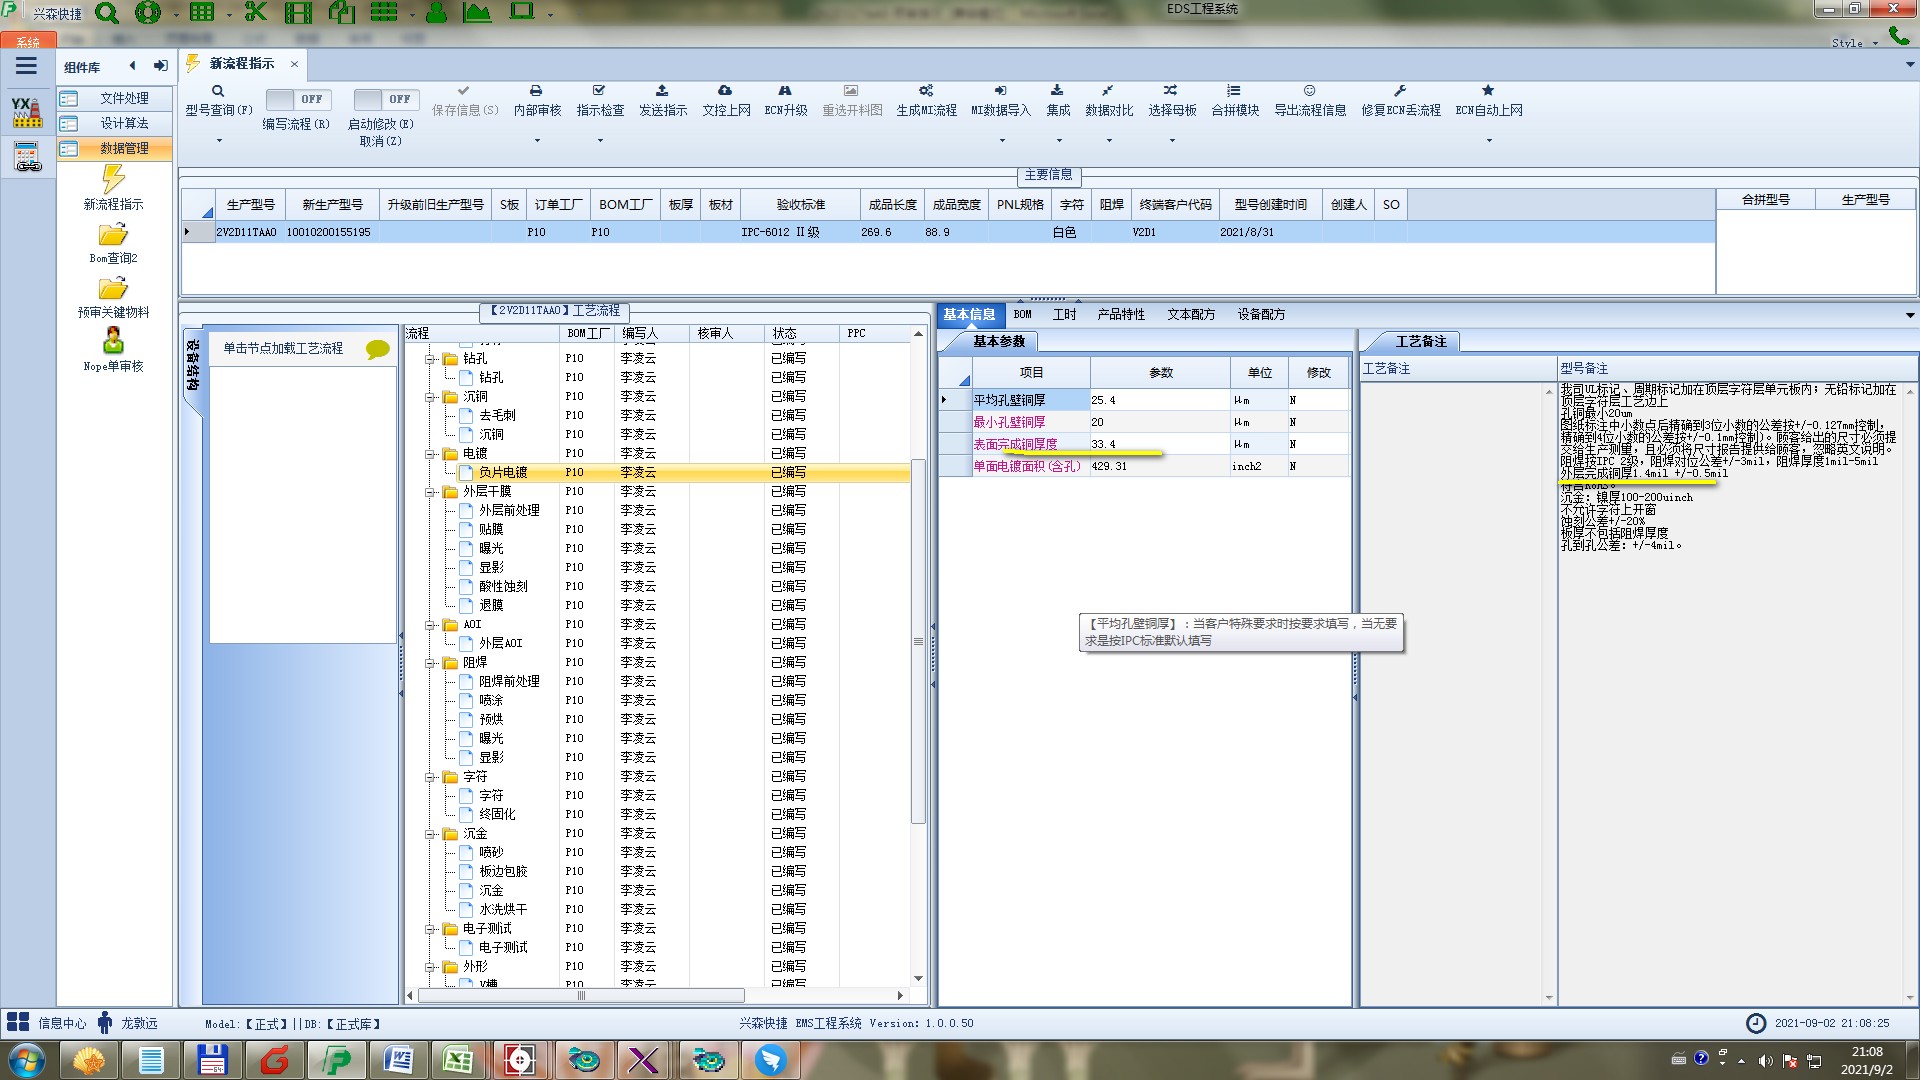The image size is (1920, 1080).
Task: Select 数据管理 in the component library
Action: [x=124, y=148]
